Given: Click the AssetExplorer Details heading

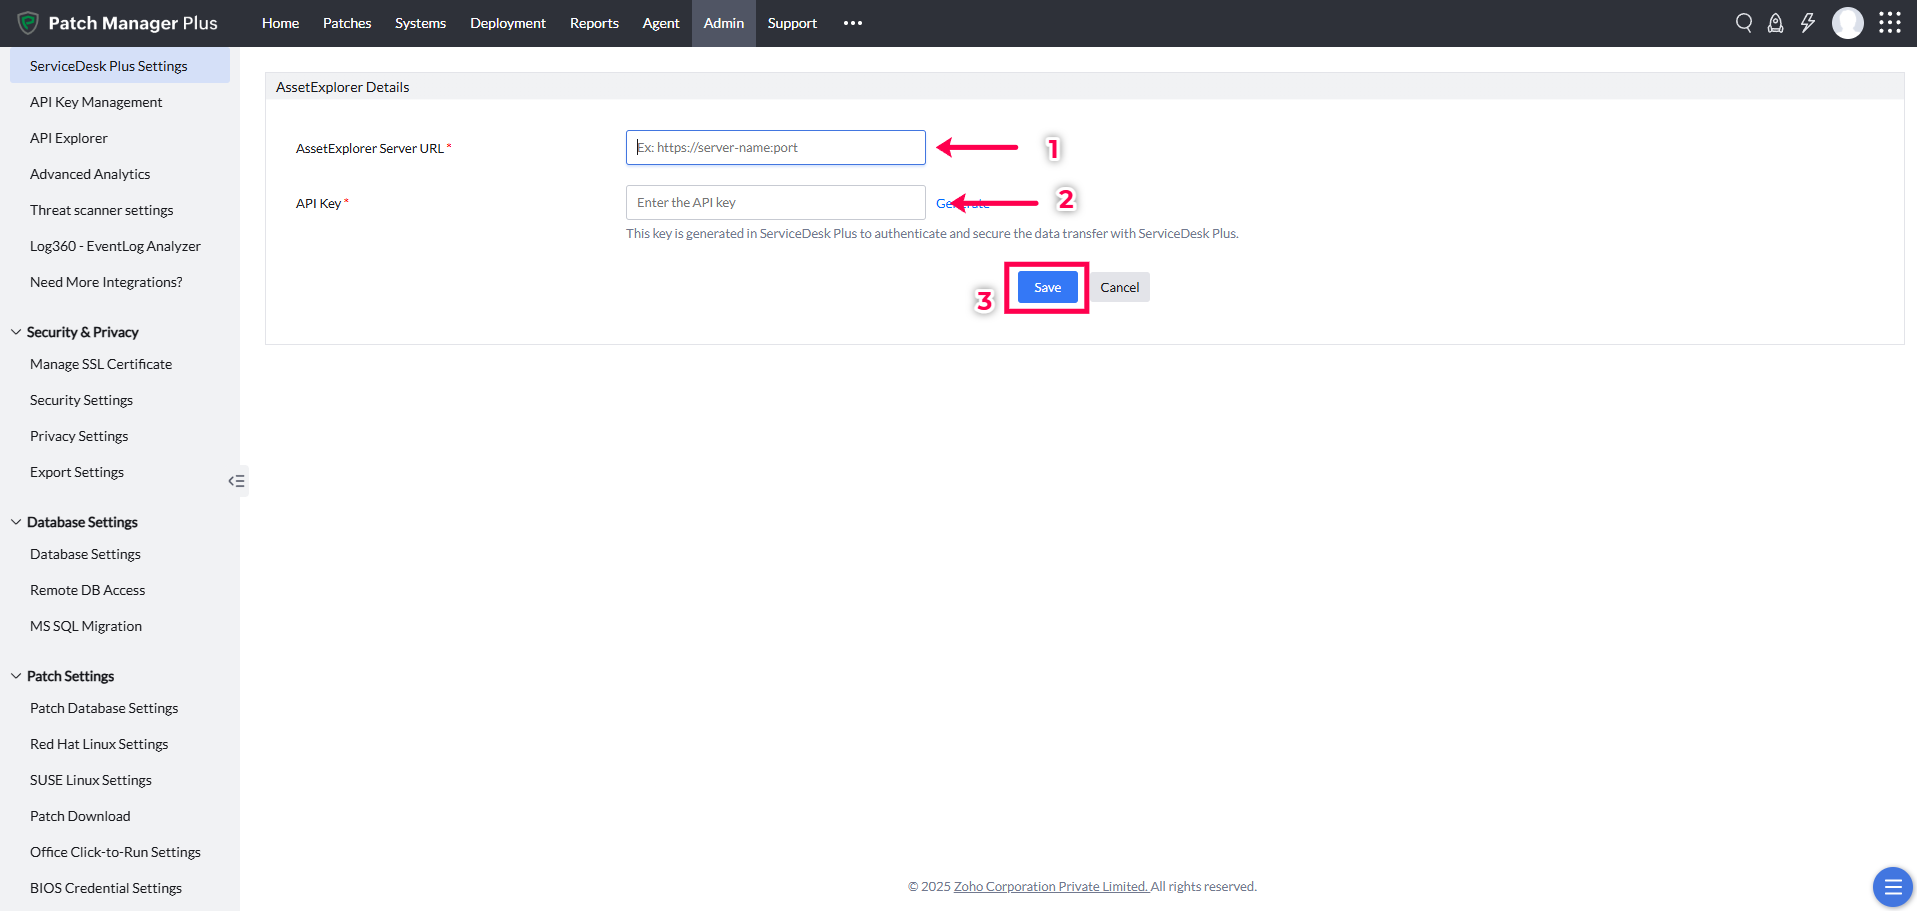Looking at the screenshot, I should (343, 87).
